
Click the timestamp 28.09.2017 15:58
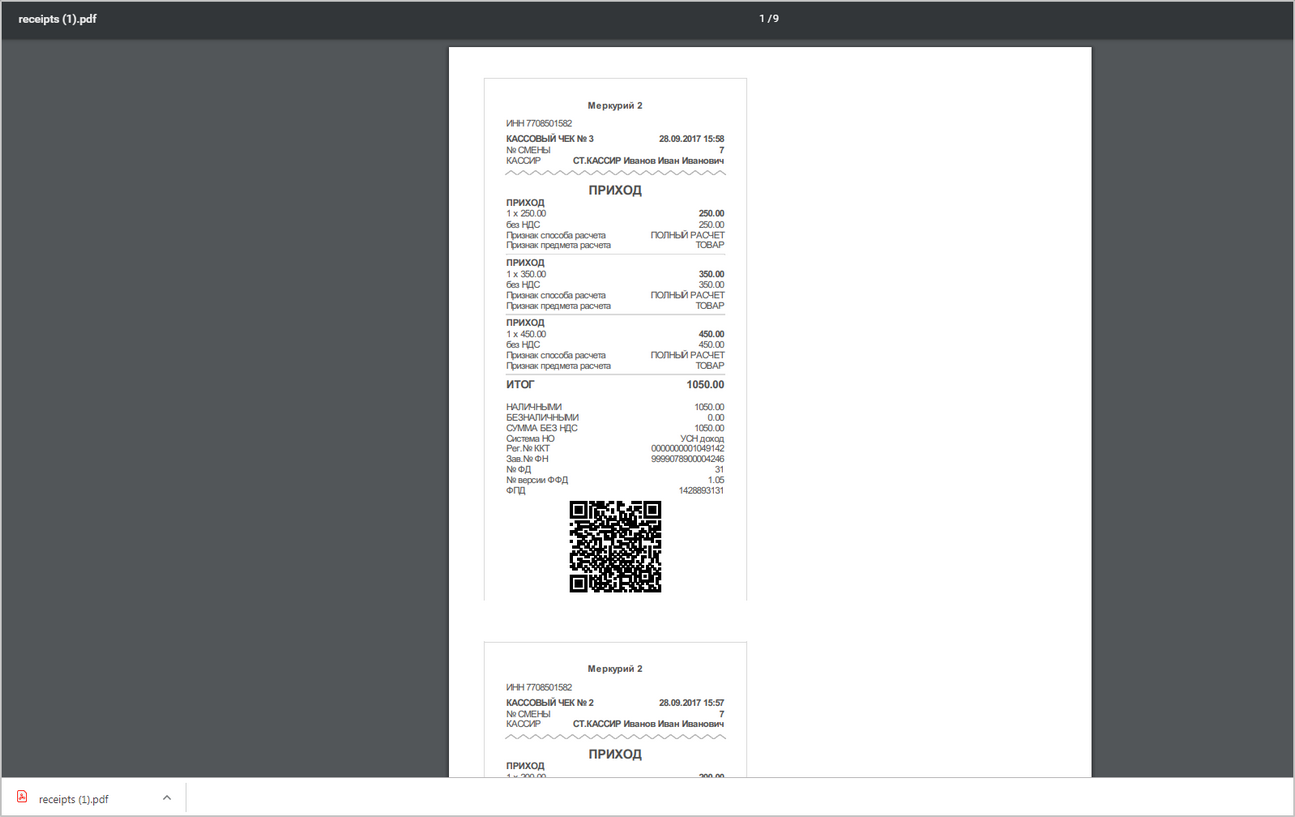pyautogui.click(x=691, y=139)
